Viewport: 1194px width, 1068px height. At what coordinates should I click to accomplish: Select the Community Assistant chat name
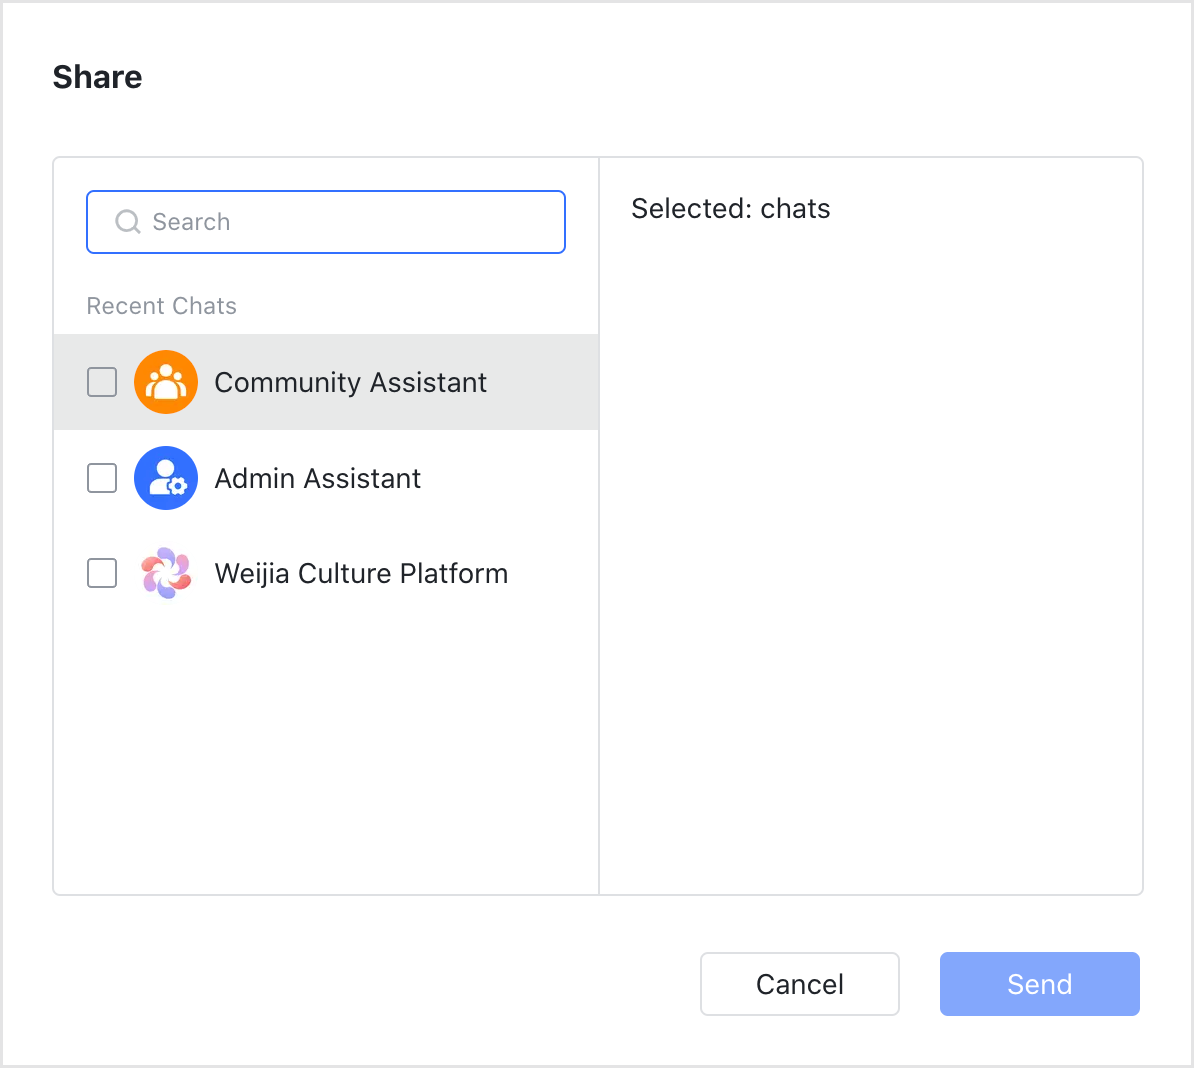coord(350,382)
